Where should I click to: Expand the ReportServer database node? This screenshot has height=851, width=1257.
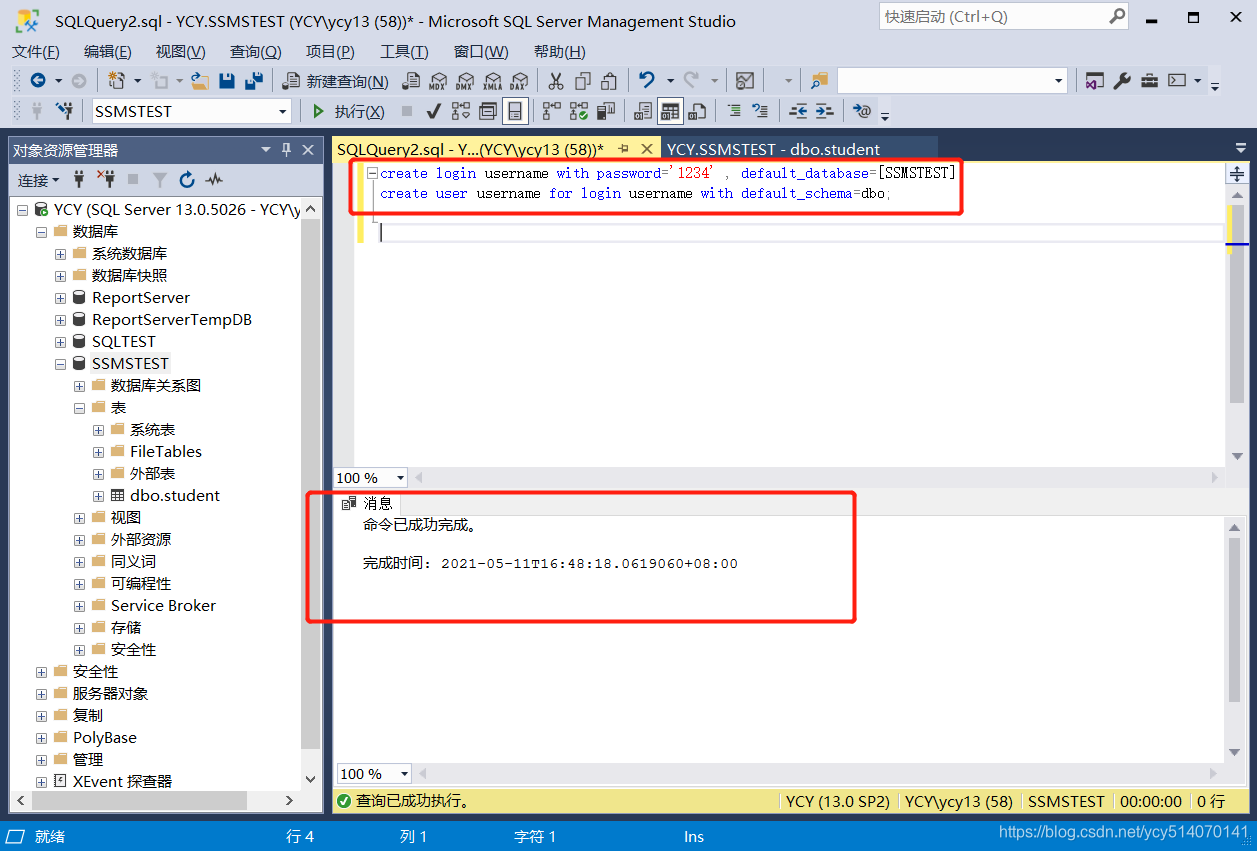[60, 298]
